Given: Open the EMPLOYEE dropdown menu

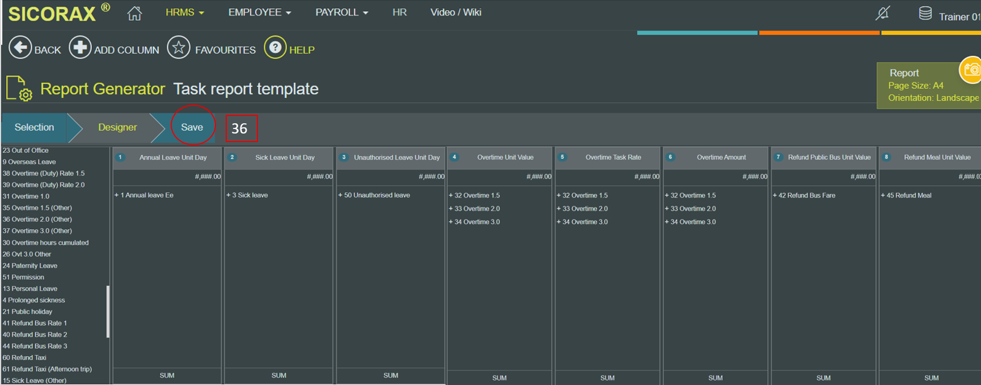Looking at the screenshot, I should pyautogui.click(x=260, y=13).
